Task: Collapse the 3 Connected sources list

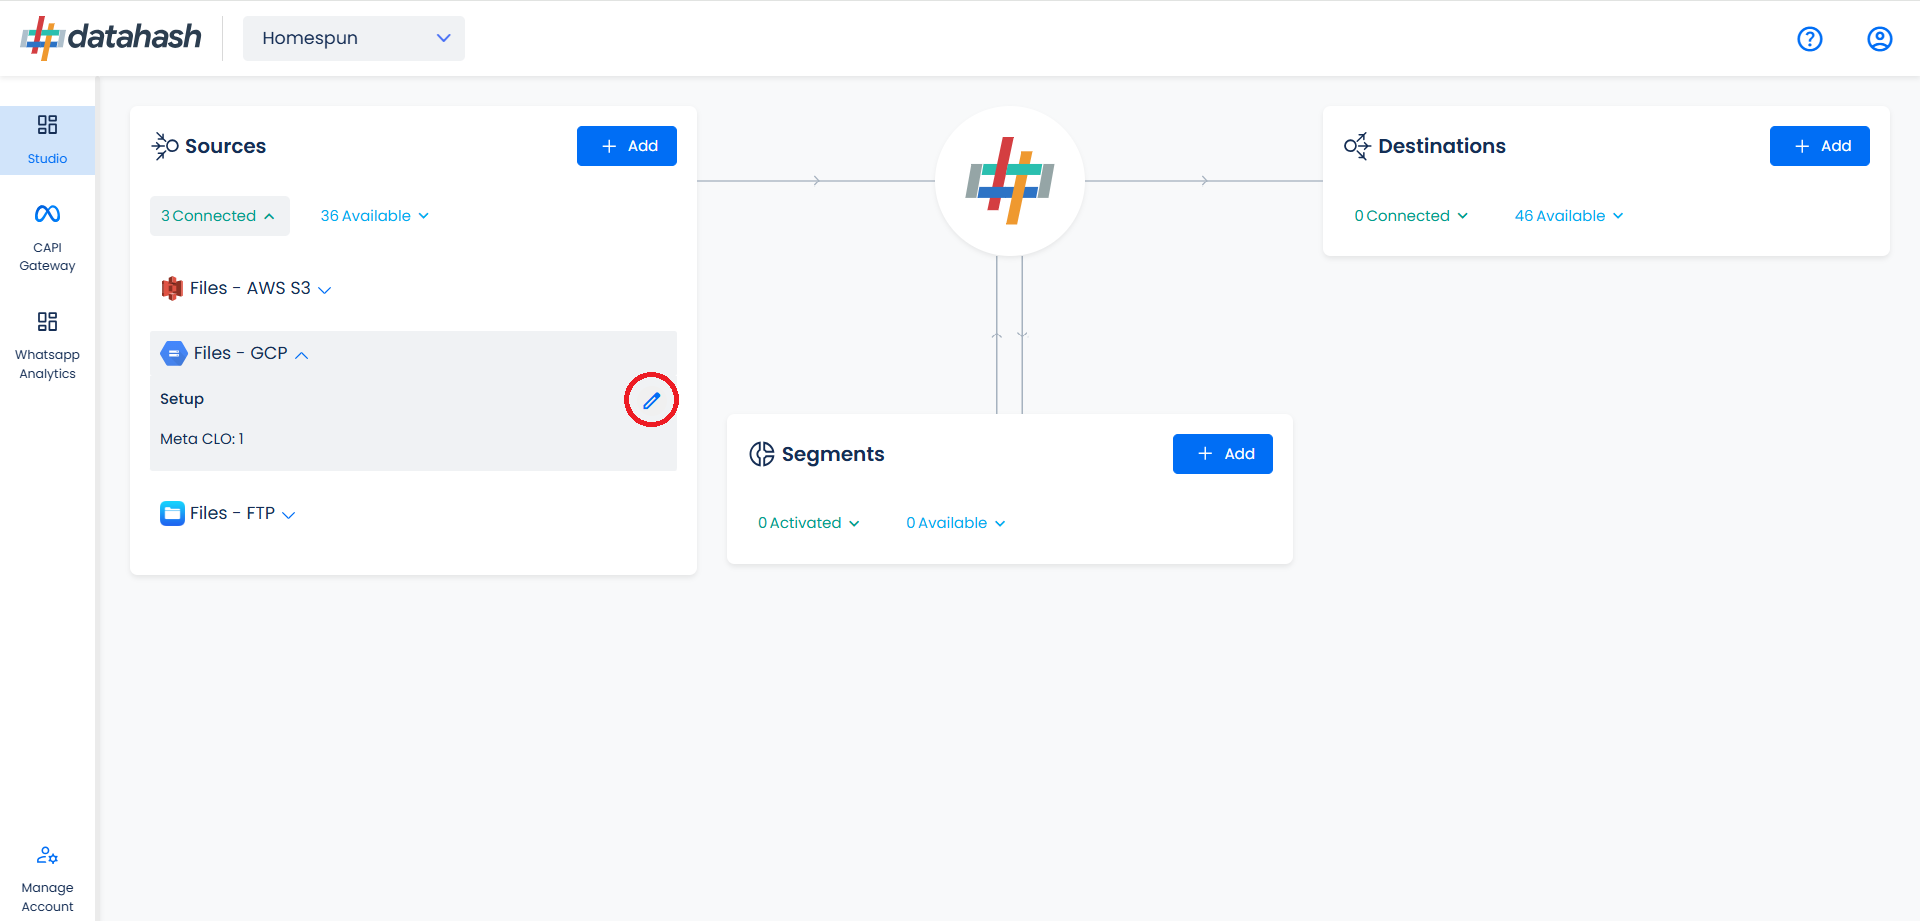Action: pos(219,216)
